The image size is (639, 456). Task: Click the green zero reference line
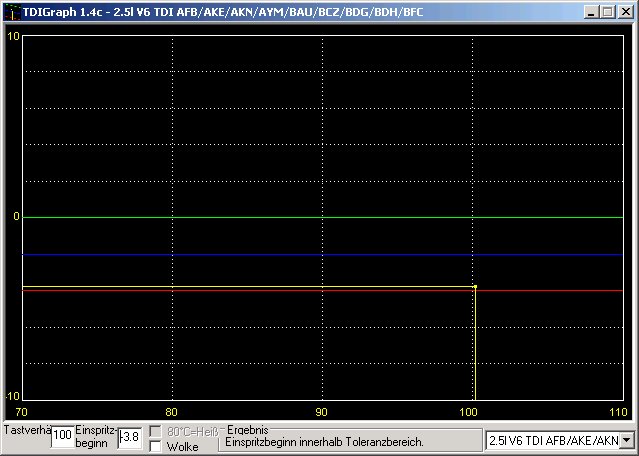(323, 218)
